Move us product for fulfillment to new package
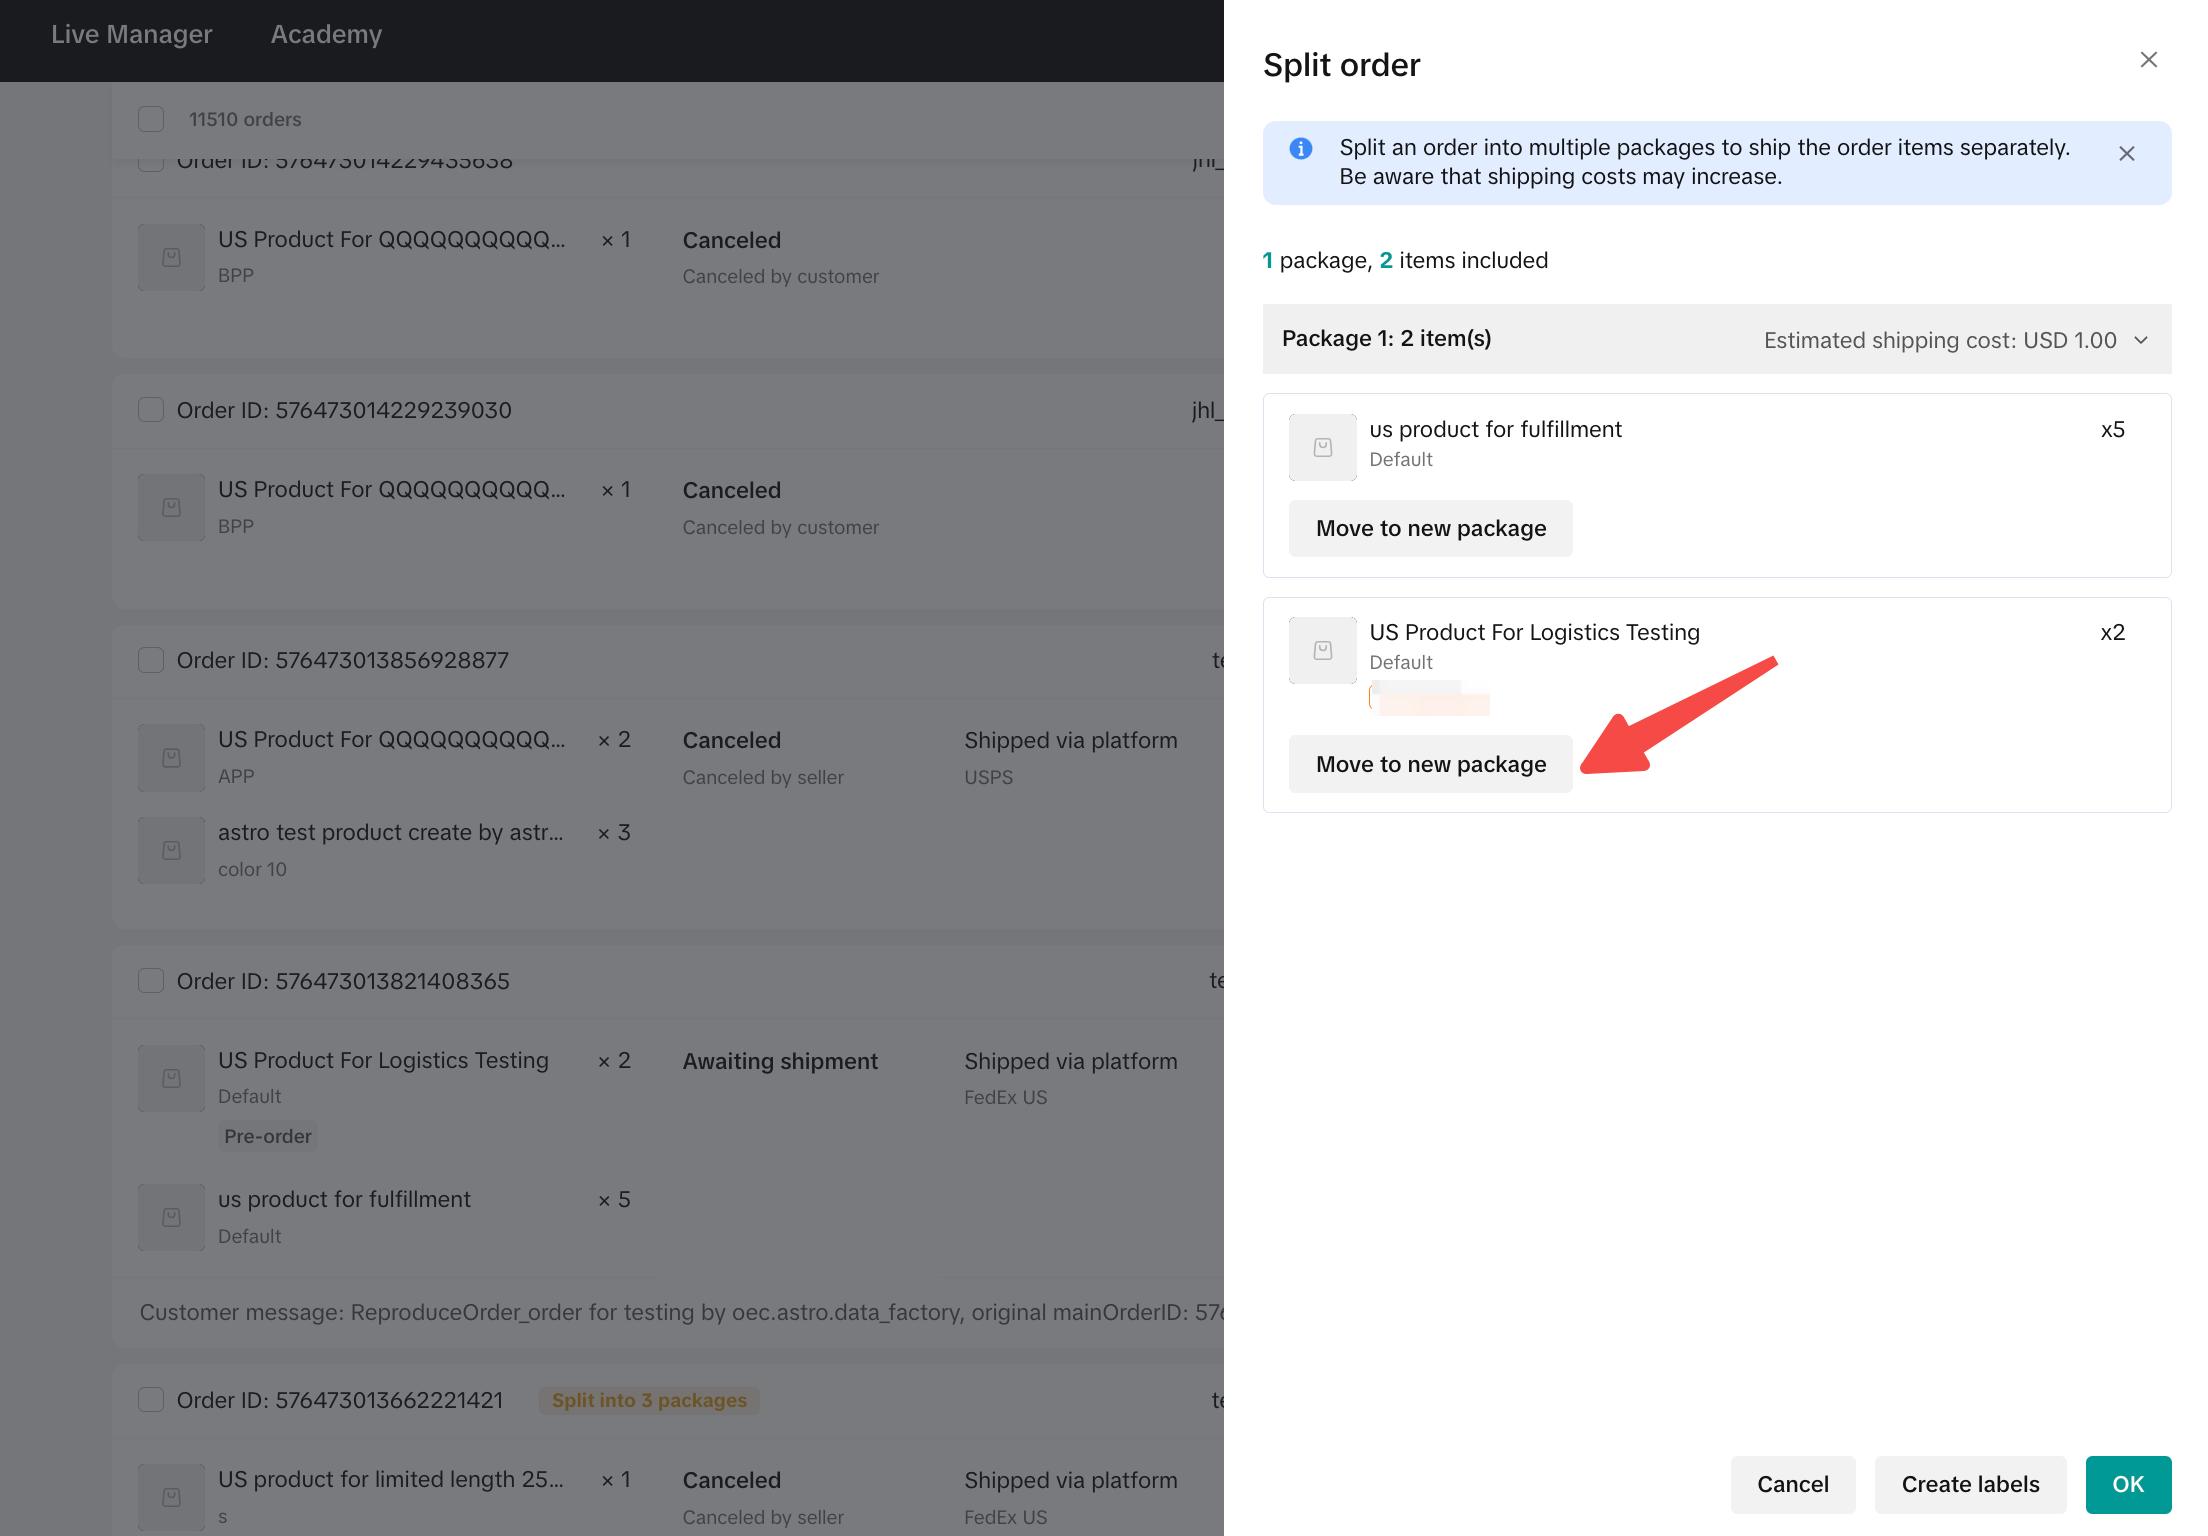2208x1536 pixels. (x=1430, y=529)
